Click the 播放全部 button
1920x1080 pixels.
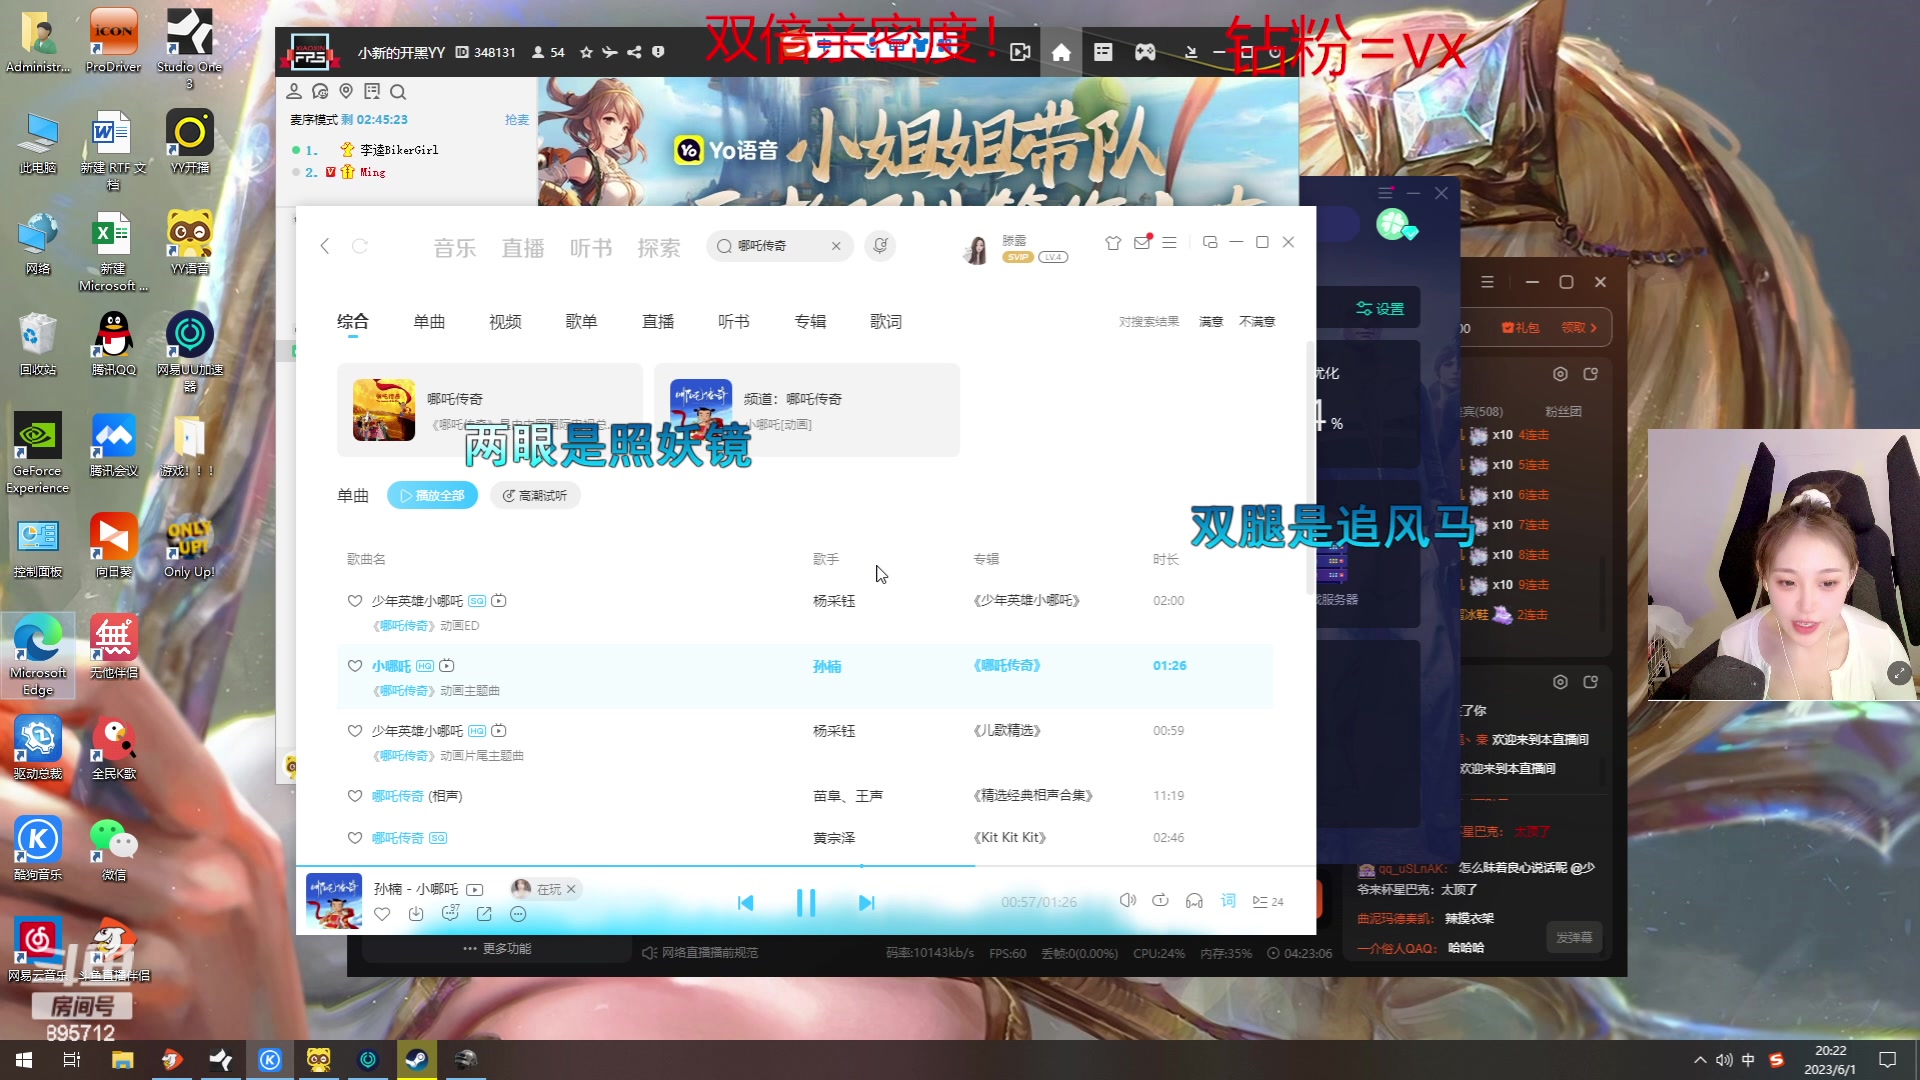432,496
